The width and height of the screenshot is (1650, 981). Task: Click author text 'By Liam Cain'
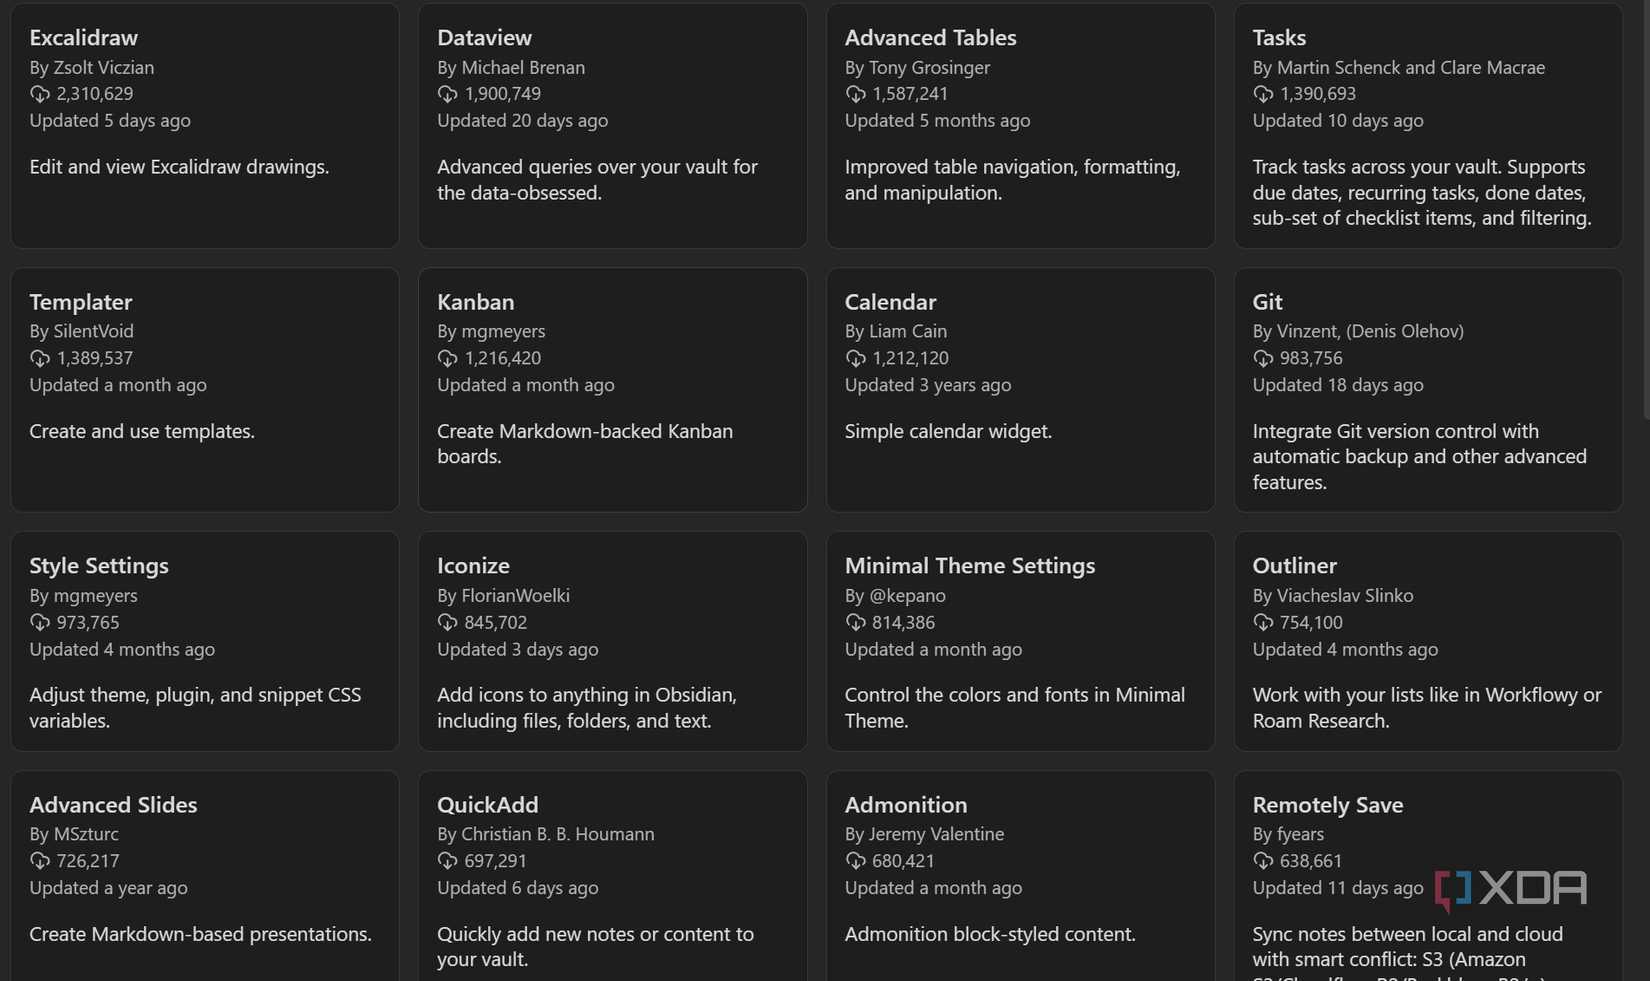[896, 331]
